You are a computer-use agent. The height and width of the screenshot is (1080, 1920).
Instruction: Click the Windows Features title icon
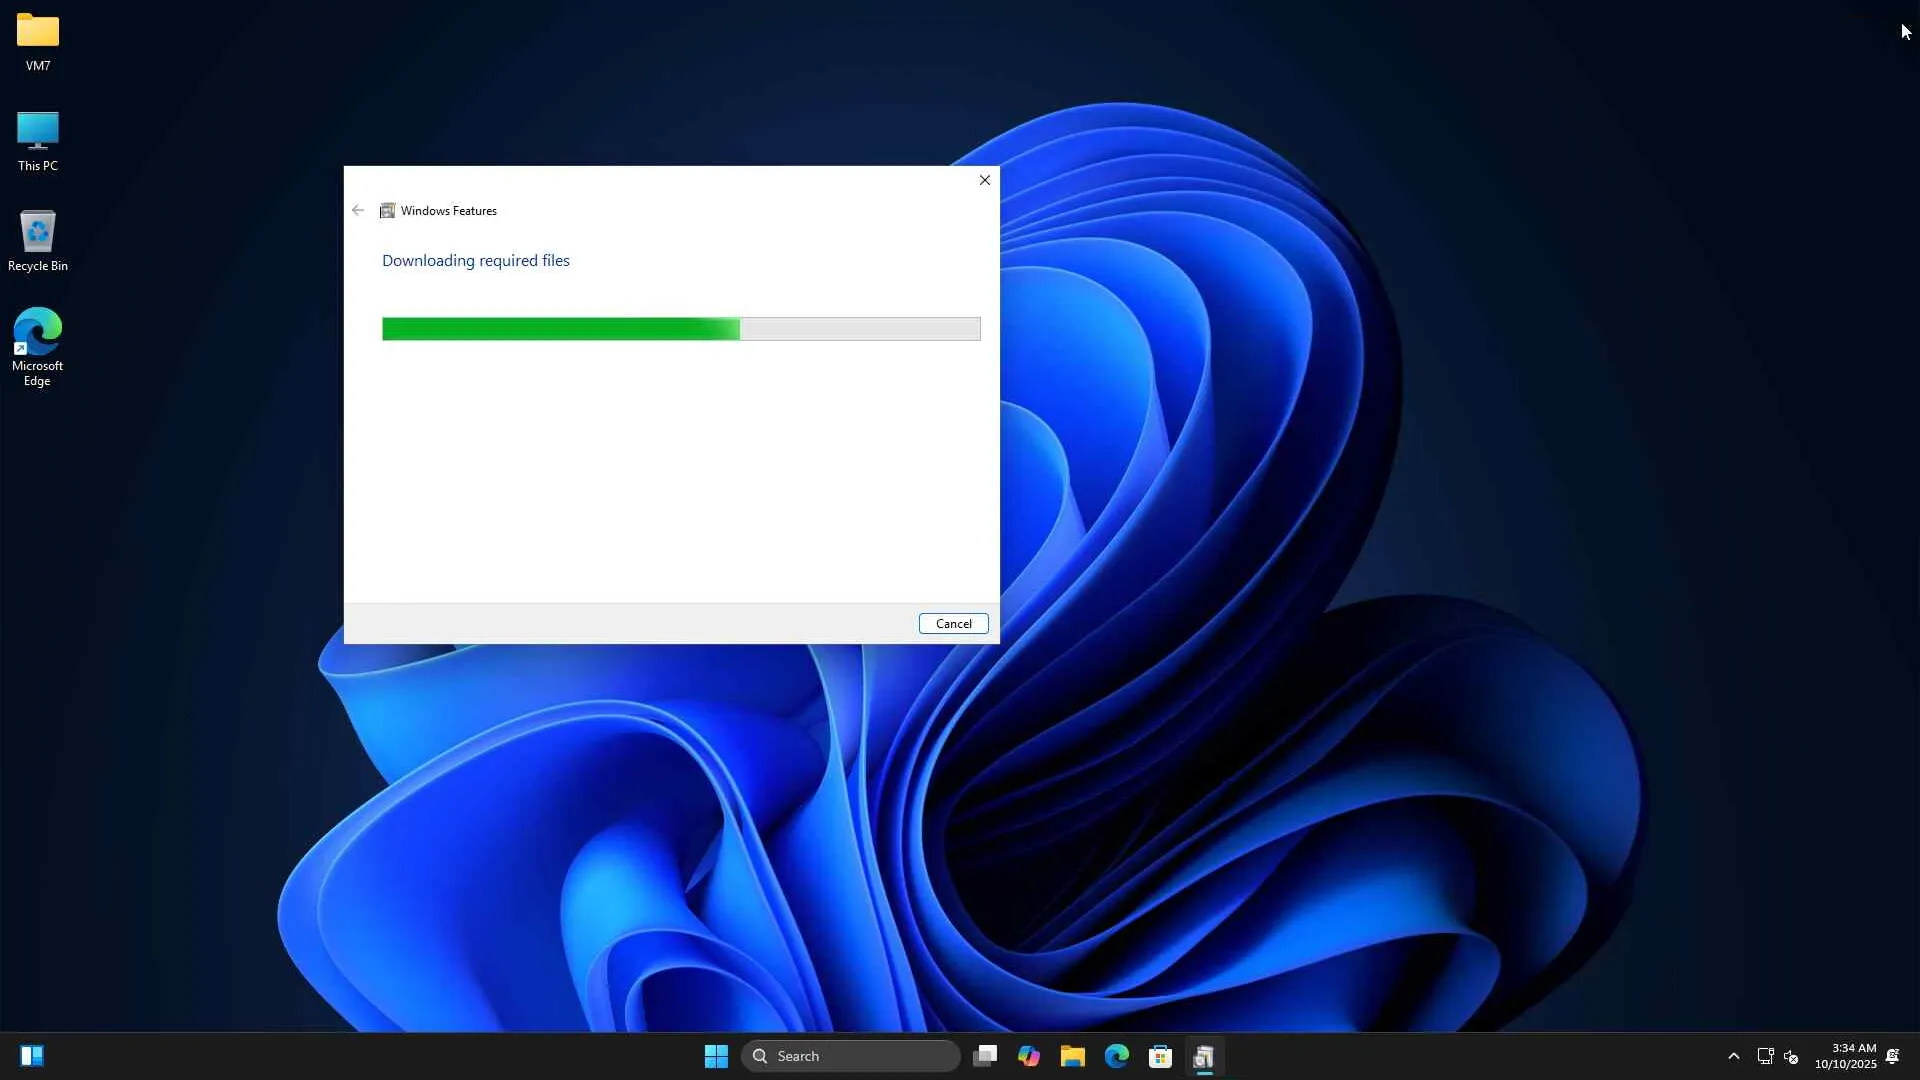[387, 211]
